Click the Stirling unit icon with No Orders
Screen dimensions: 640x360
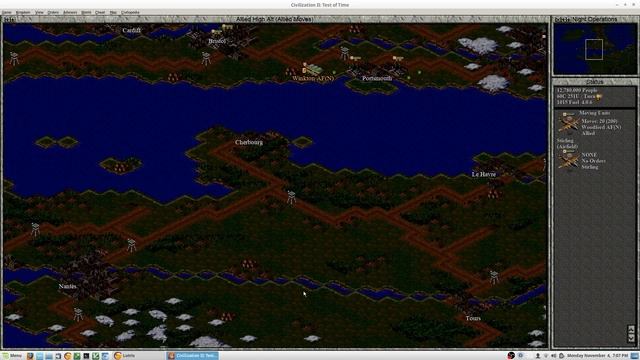(x=569, y=159)
